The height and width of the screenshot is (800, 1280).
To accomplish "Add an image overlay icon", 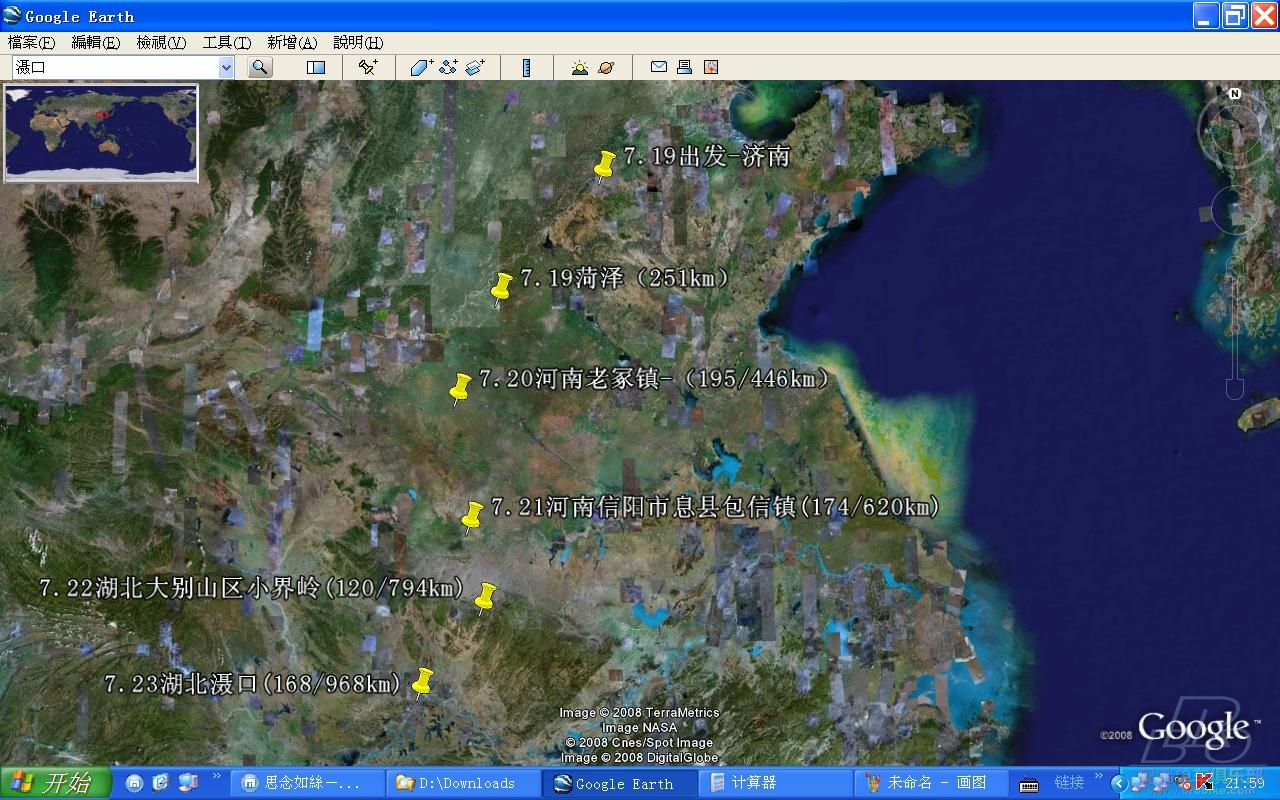I will (475, 67).
